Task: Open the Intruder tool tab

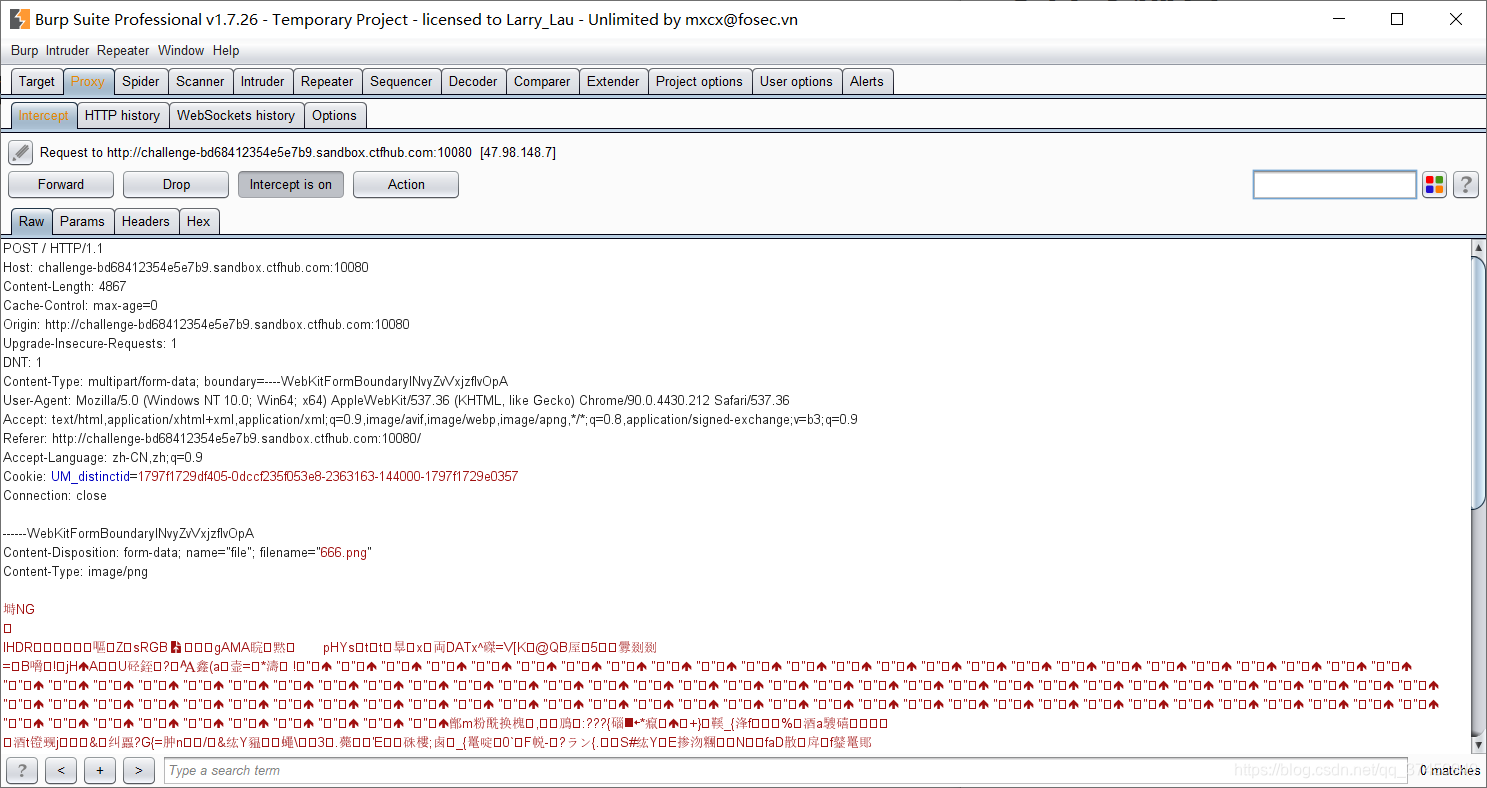Action: (263, 81)
